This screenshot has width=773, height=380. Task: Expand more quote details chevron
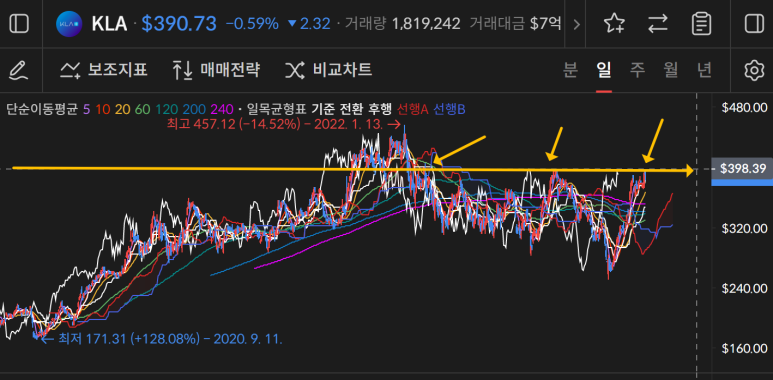tap(576, 24)
